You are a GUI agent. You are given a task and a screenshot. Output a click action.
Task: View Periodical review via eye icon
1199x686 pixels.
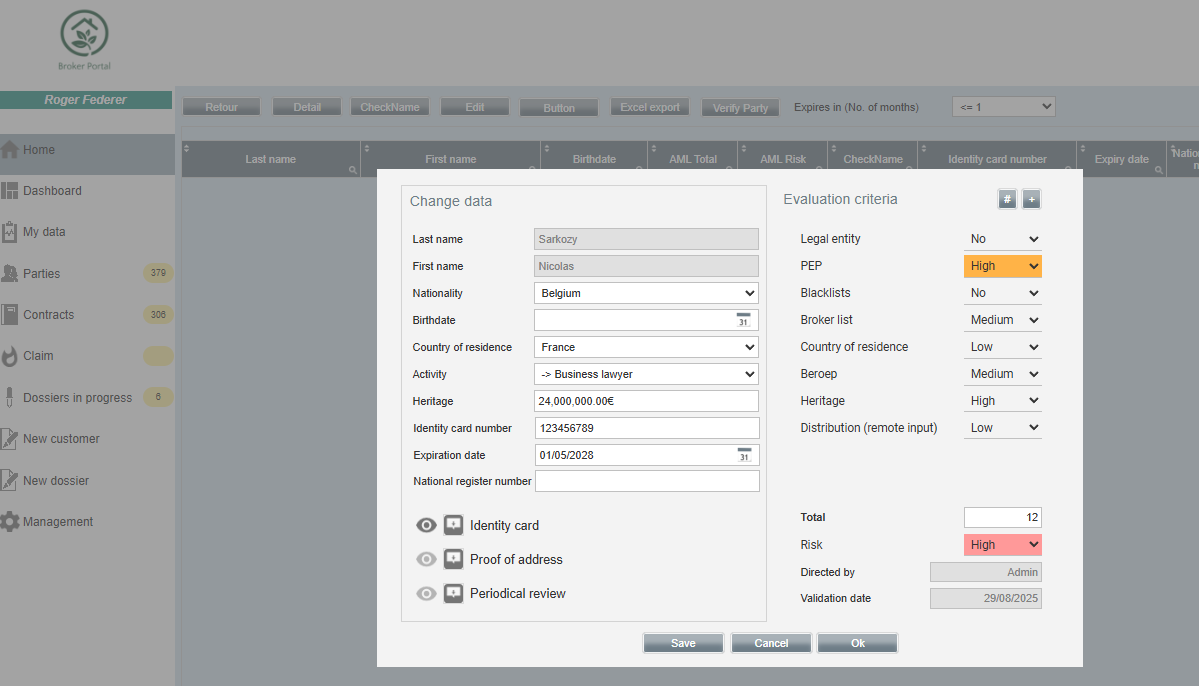click(427, 593)
